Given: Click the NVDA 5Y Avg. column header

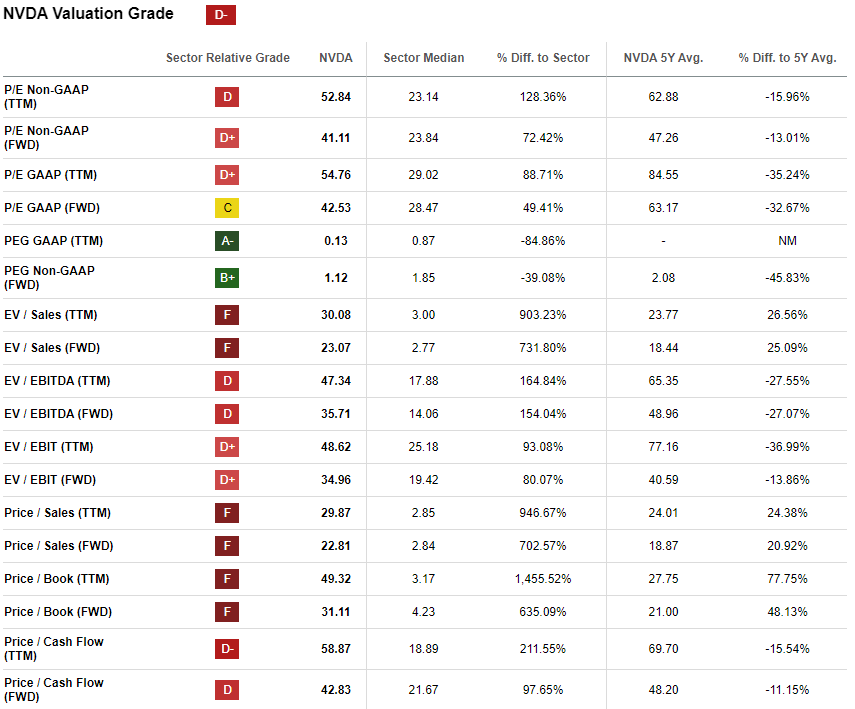Looking at the screenshot, I should coord(663,58).
